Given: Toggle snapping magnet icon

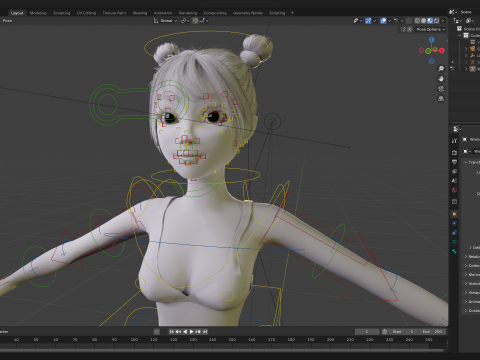Looking at the screenshot, I should tap(195, 21).
